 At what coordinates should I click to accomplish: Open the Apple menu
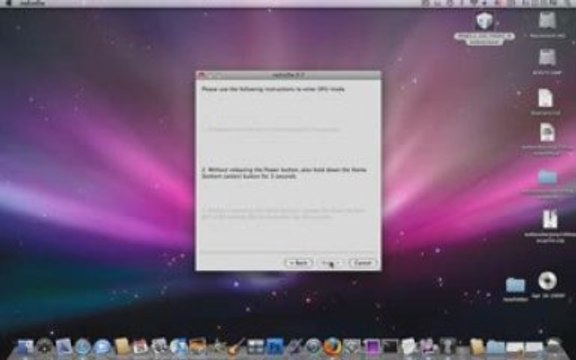tap(9, 3)
